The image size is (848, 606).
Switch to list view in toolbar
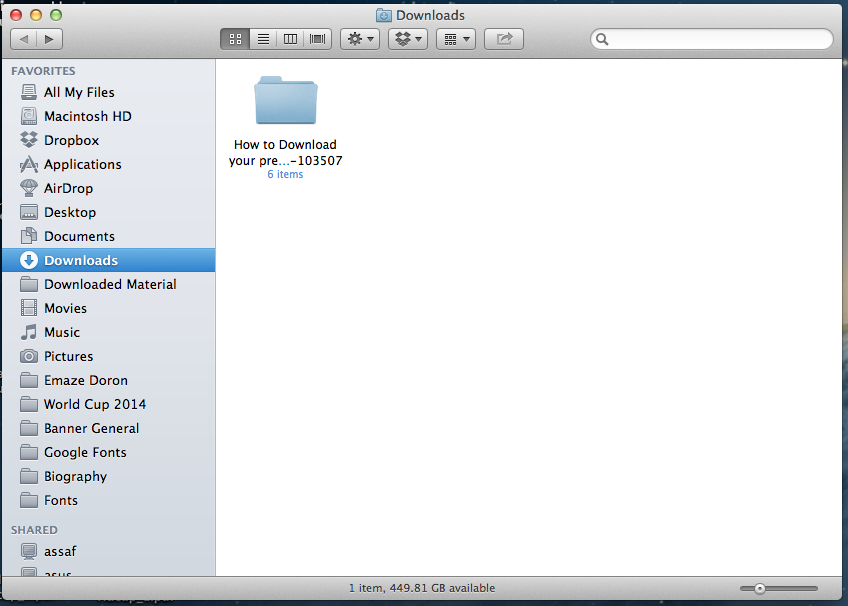(x=263, y=39)
